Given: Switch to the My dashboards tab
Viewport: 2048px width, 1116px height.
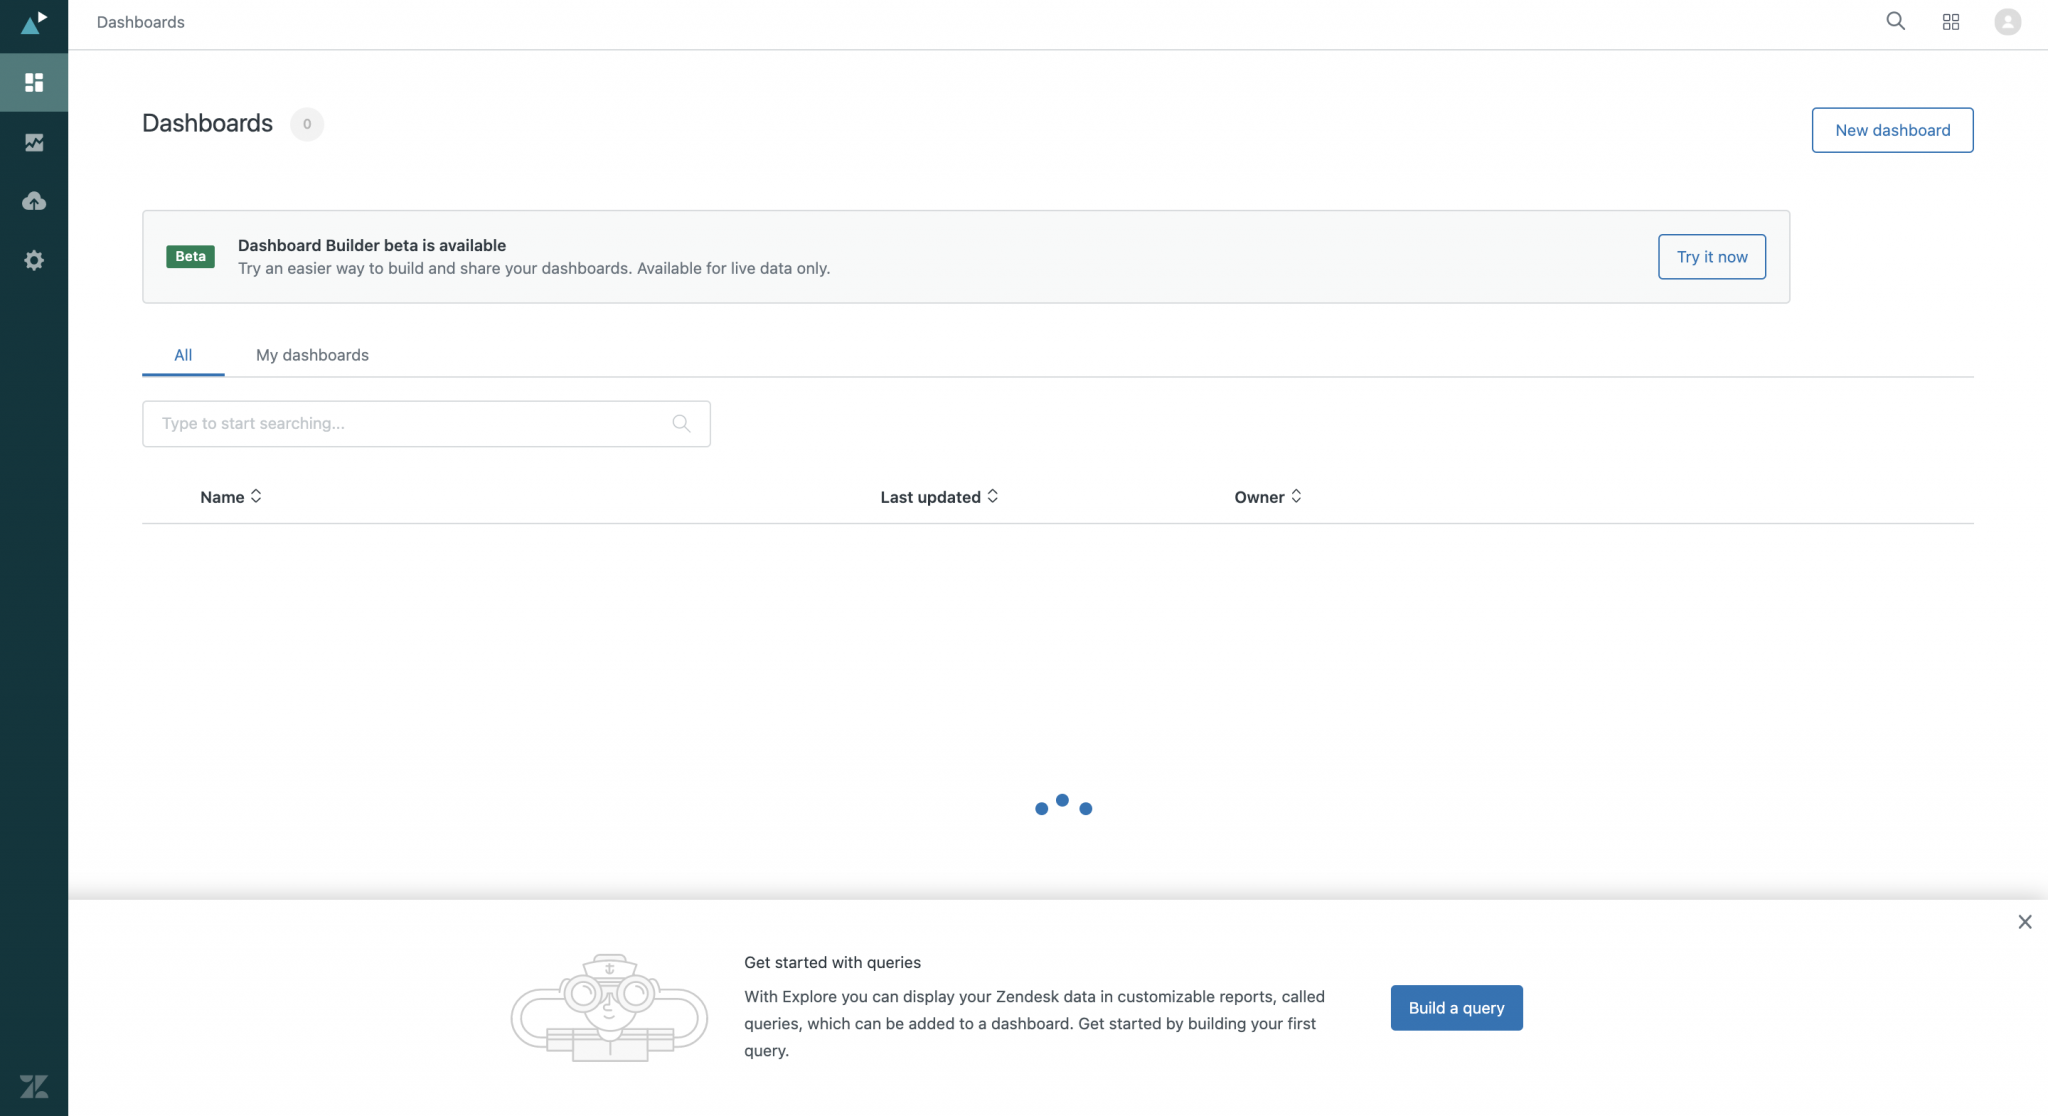Looking at the screenshot, I should pyautogui.click(x=311, y=355).
